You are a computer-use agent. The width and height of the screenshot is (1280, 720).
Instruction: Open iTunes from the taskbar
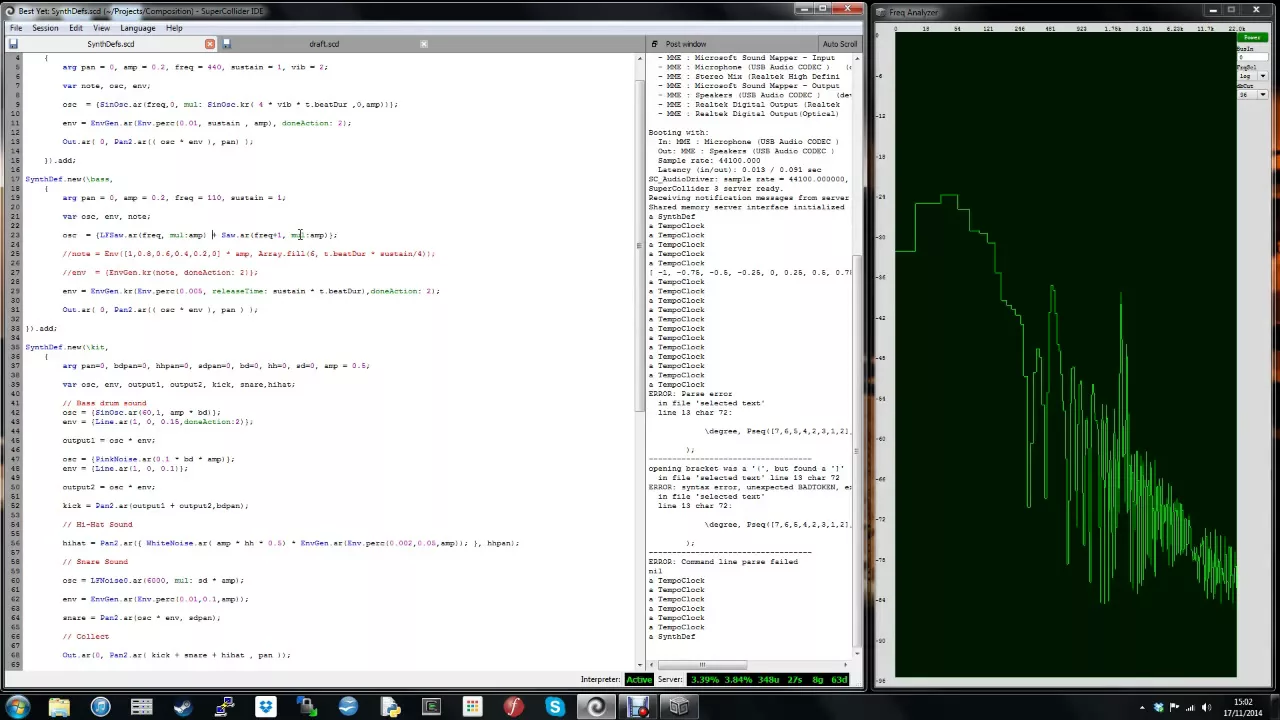(x=100, y=707)
